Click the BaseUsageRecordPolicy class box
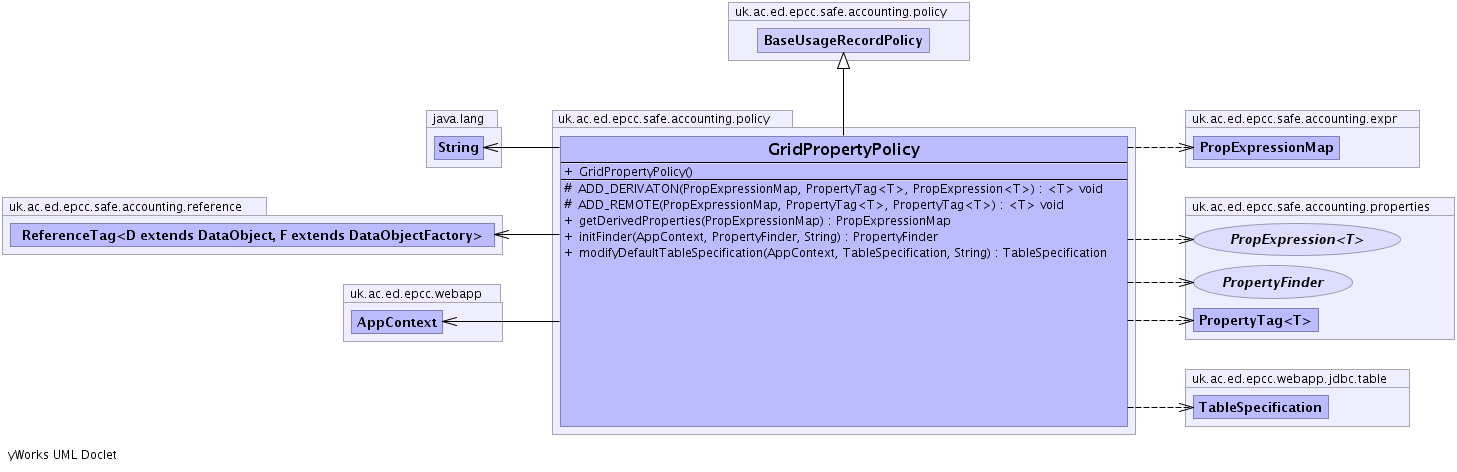 click(843, 41)
